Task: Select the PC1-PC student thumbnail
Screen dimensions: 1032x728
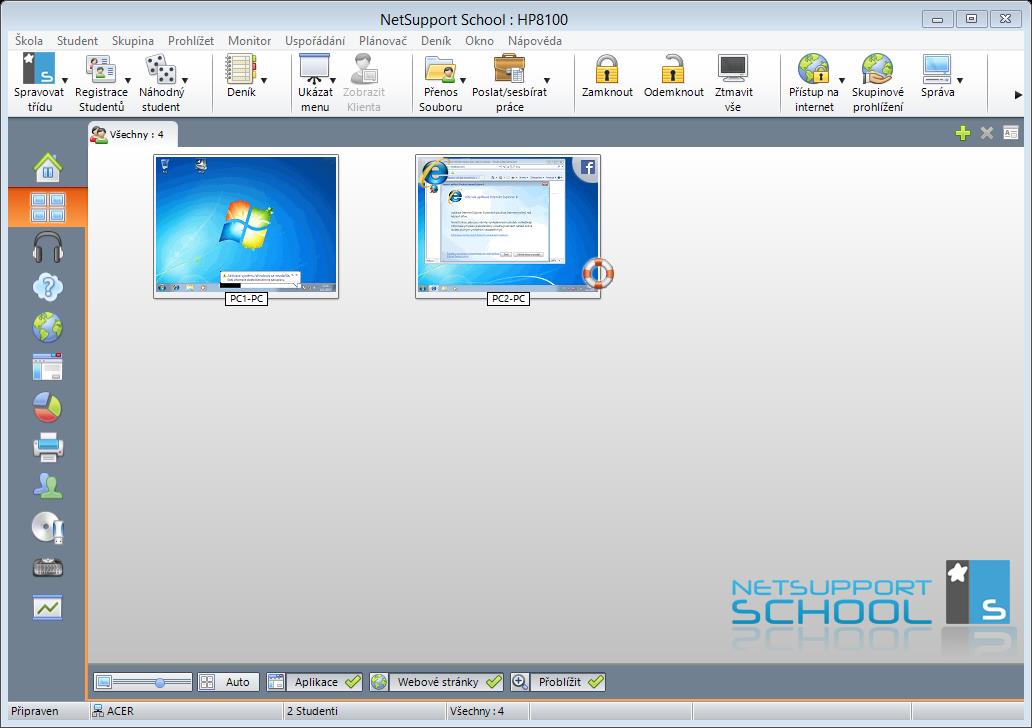Action: [246, 225]
